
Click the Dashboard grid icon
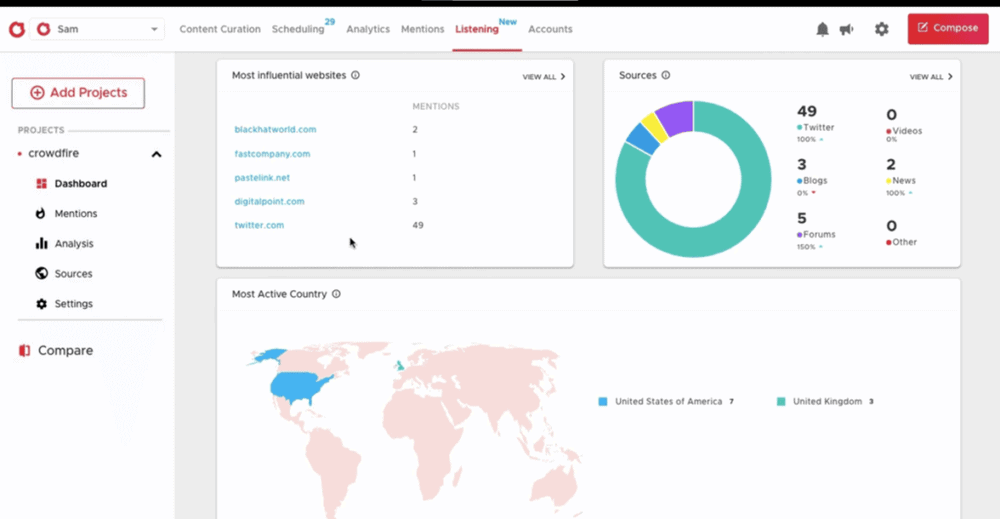pyautogui.click(x=41, y=184)
